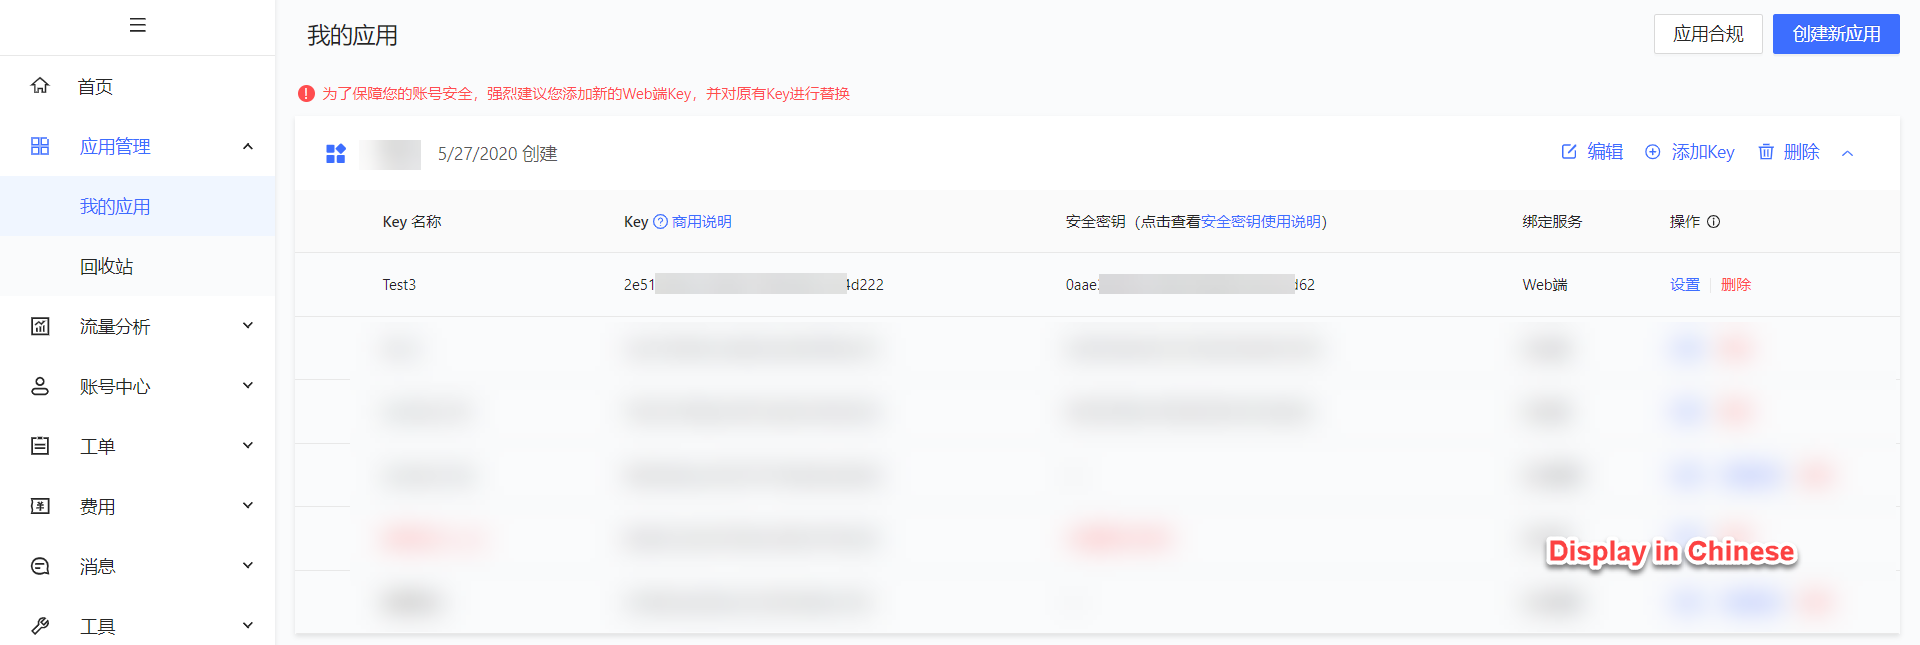Click the trash icon beside 删除
Screen dimensions: 1920x645
[x=1766, y=152]
